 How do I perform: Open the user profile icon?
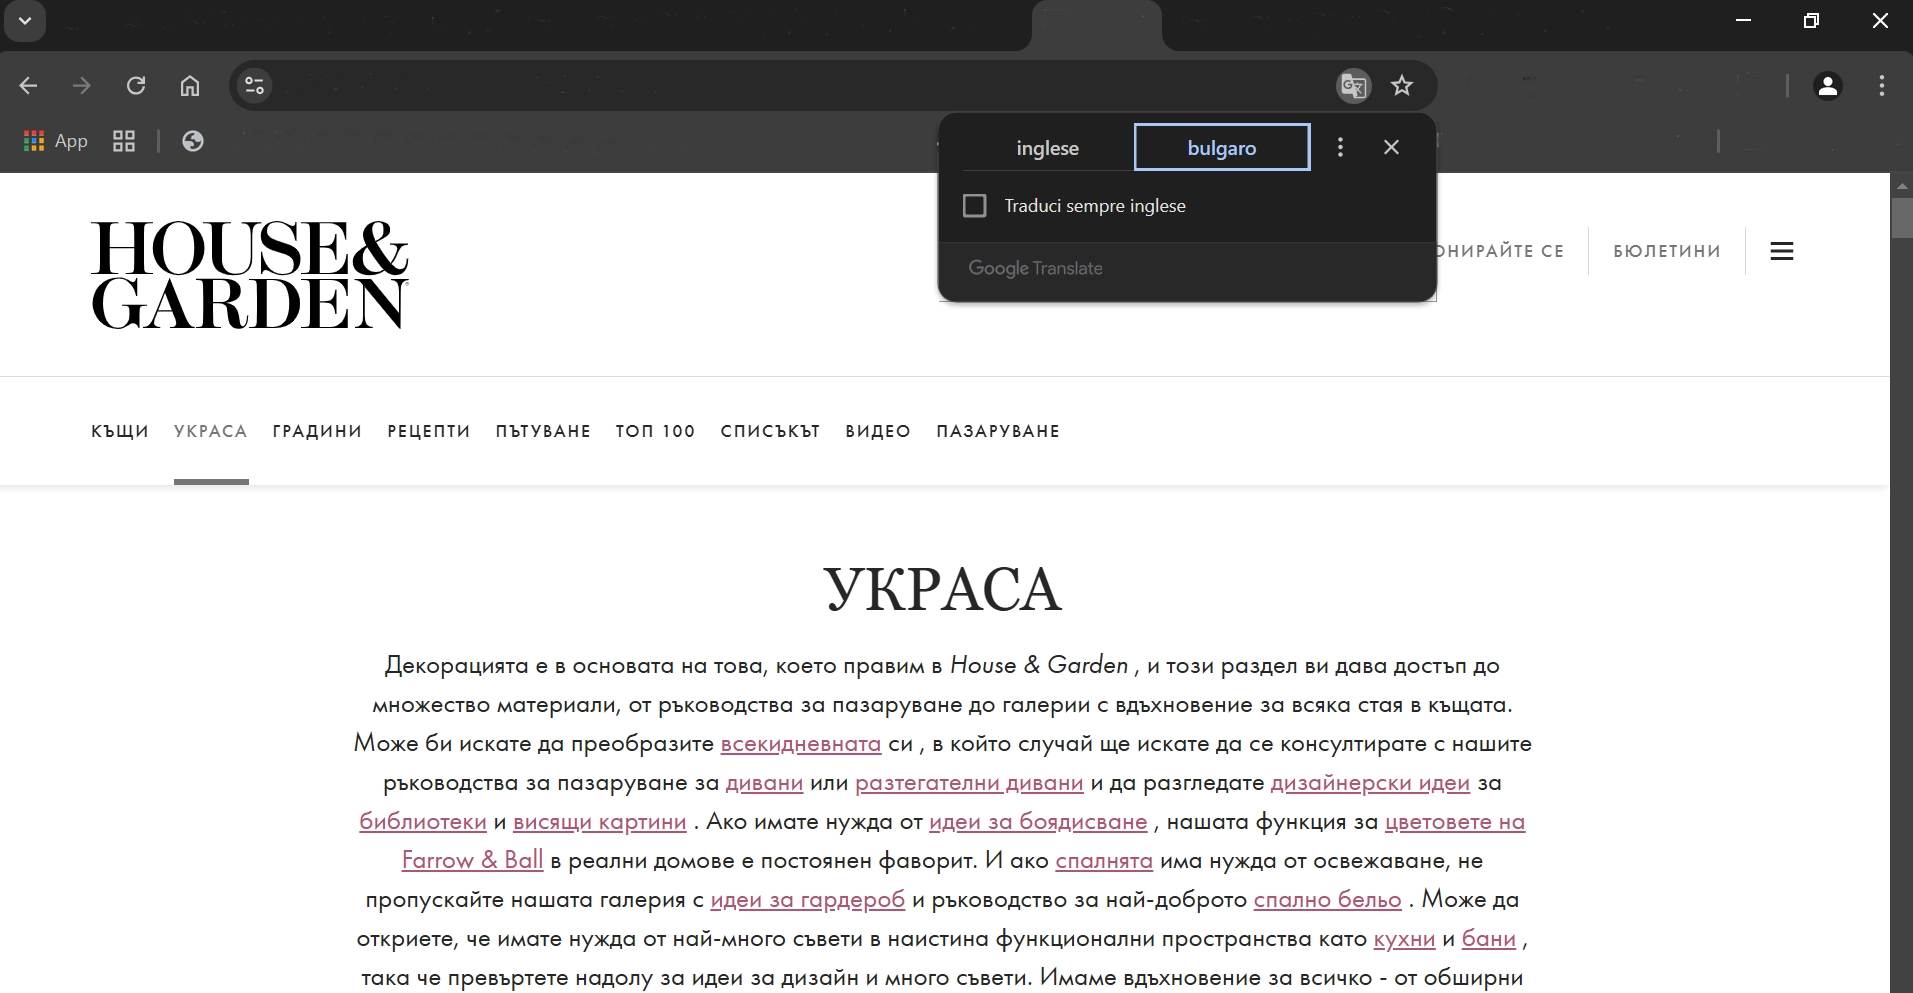[x=1827, y=86]
